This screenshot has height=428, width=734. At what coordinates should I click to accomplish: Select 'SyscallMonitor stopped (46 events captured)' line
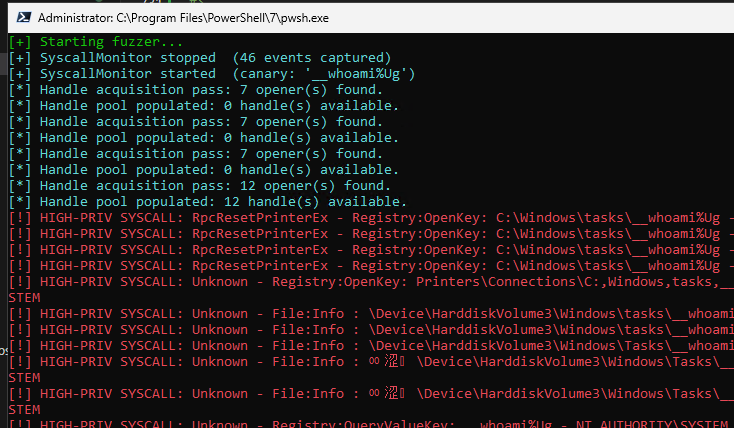200,58
